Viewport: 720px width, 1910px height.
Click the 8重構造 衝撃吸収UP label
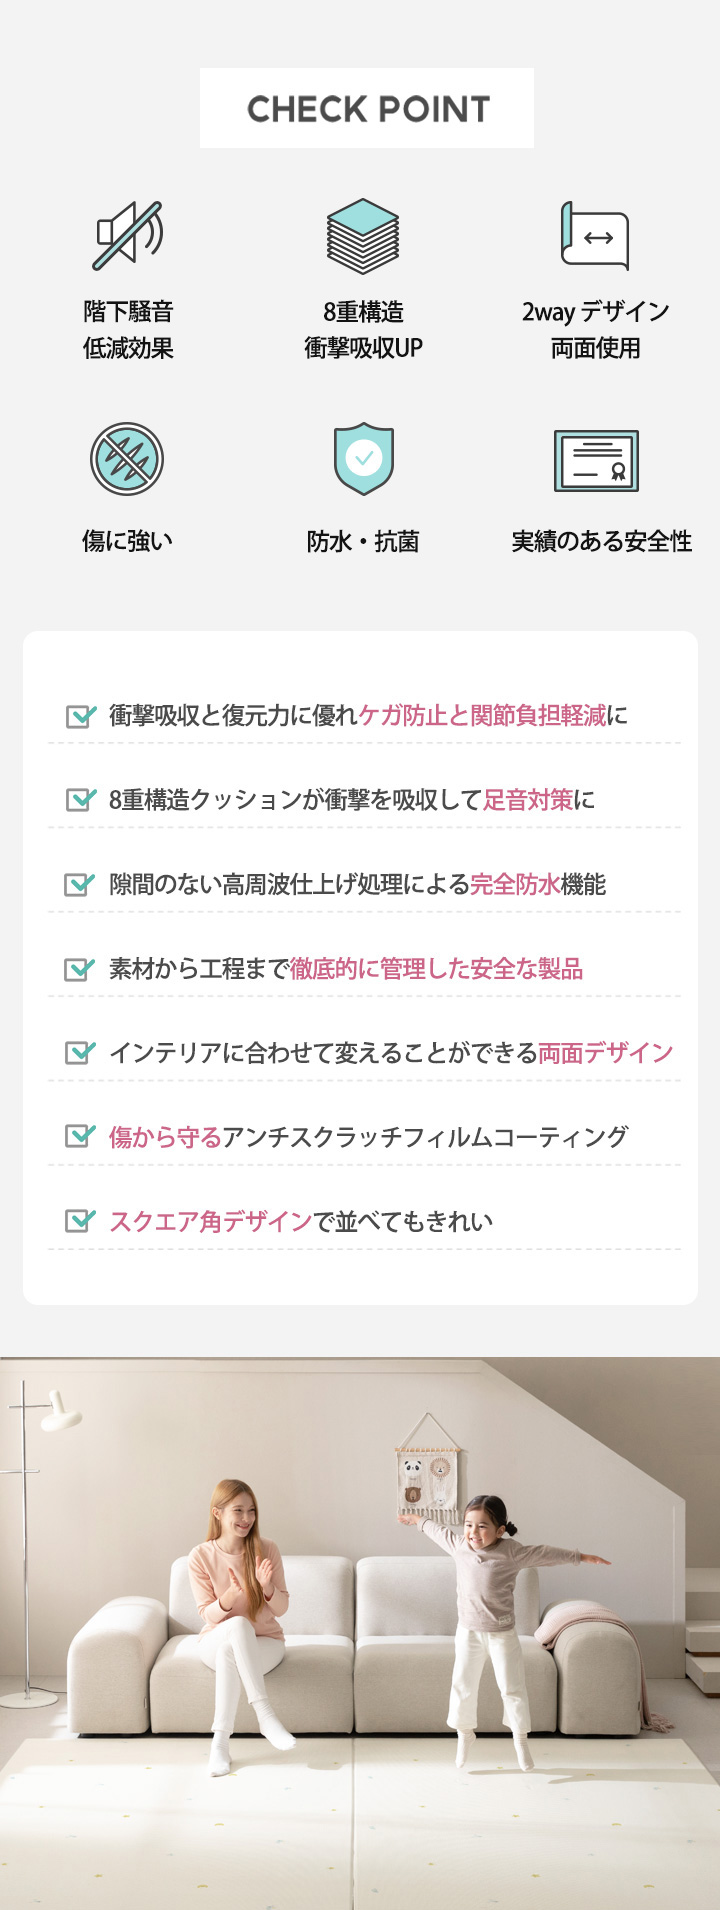pos(363,330)
